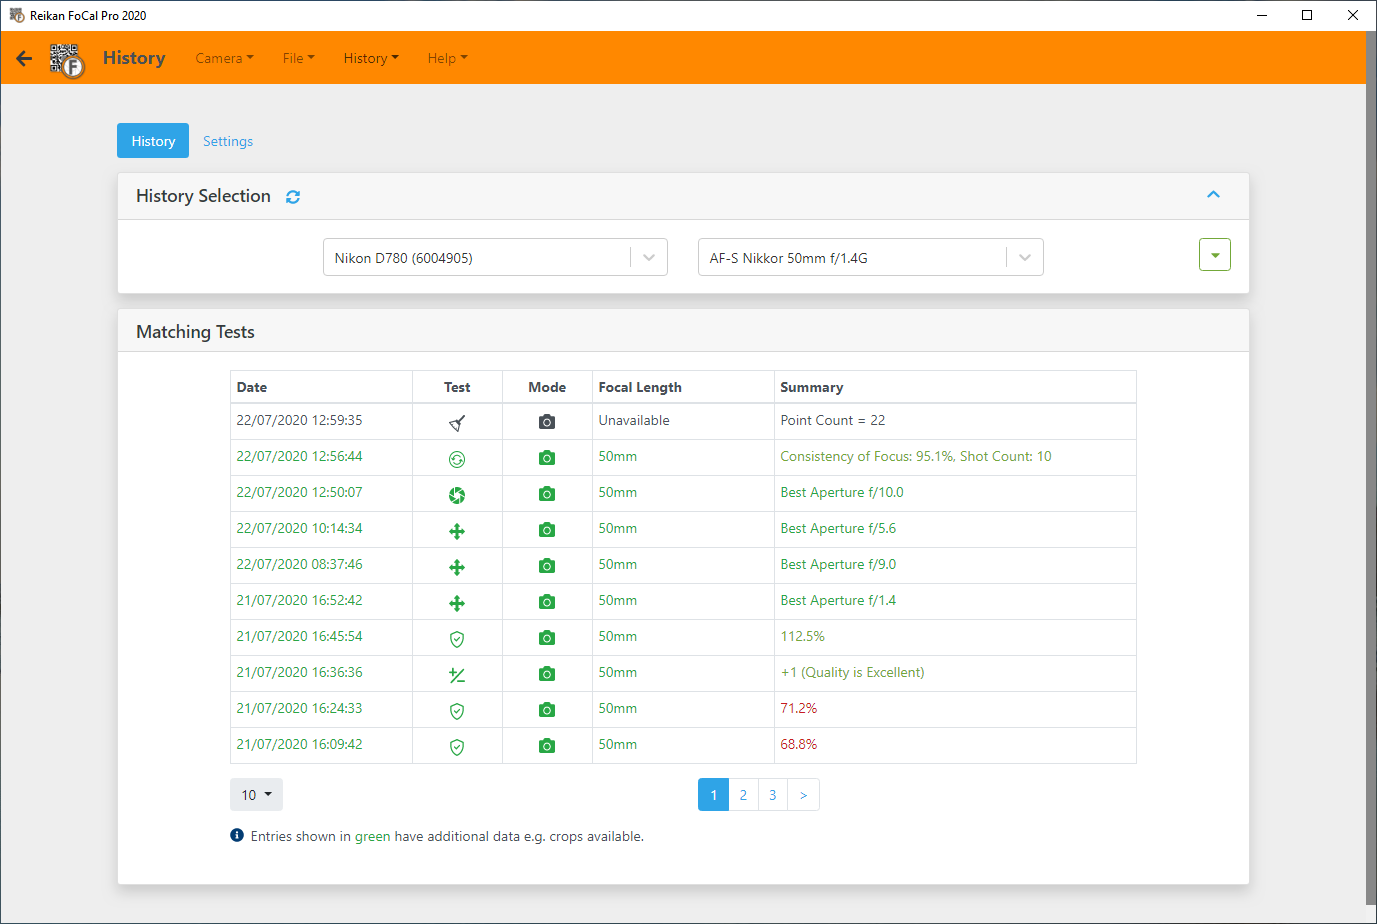Image resolution: width=1377 pixels, height=924 pixels.
Task: Click the 'Point Count = 22' summary
Action: click(832, 420)
